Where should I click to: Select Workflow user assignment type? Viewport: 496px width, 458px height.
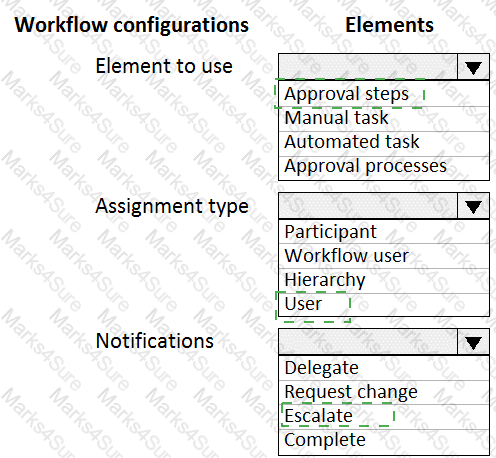point(384,256)
